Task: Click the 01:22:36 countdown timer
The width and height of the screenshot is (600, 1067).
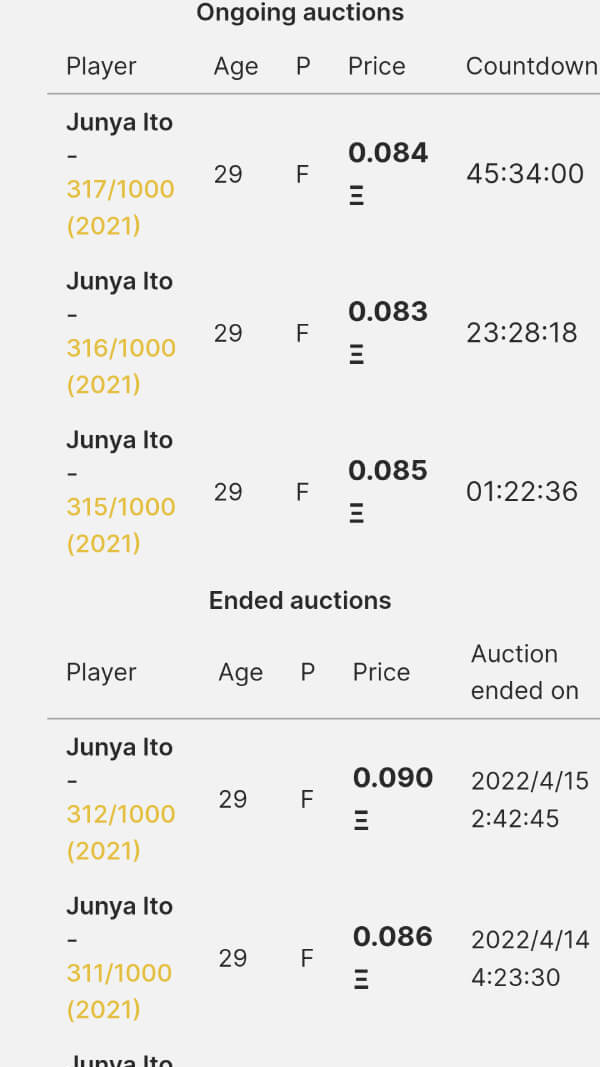Action: coord(522,492)
